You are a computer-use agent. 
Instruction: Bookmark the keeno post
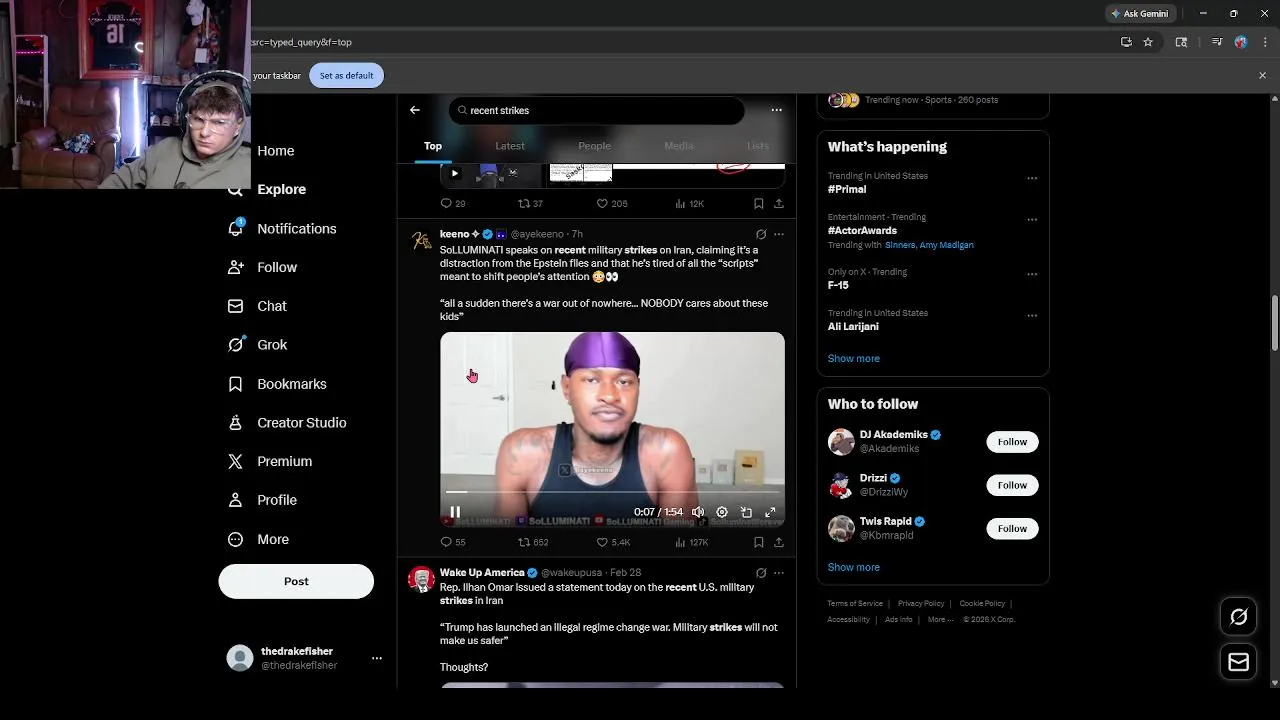(x=759, y=542)
